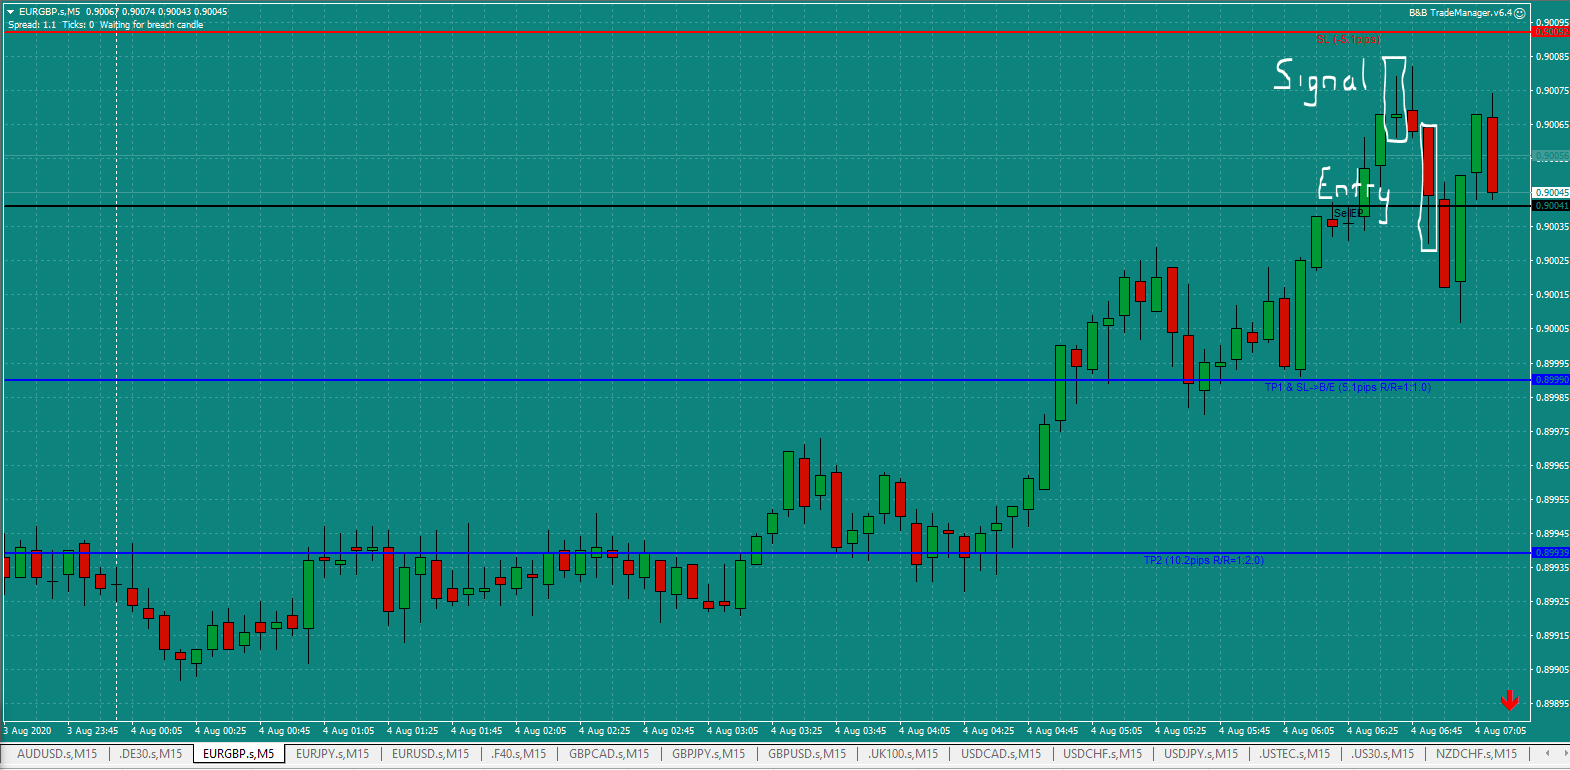Click the expert advisor smiley face icon
This screenshot has height=770, width=1570.
pyautogui.click(x=1520, y=13)
